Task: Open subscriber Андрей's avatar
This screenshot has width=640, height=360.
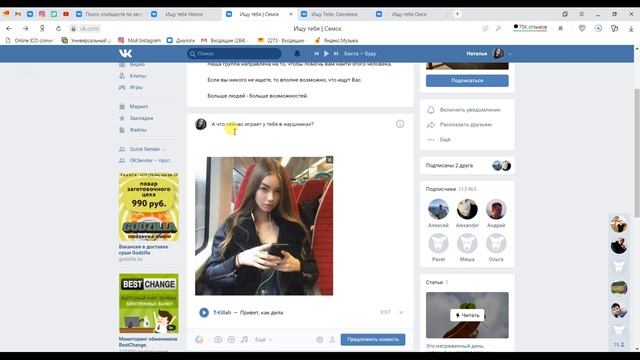Action: pyautogui.click(x=496, y=209)
